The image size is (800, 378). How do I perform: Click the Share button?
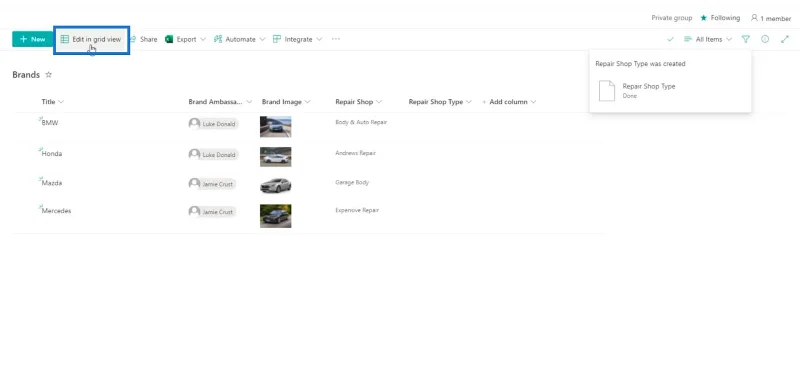pos(143,39)
